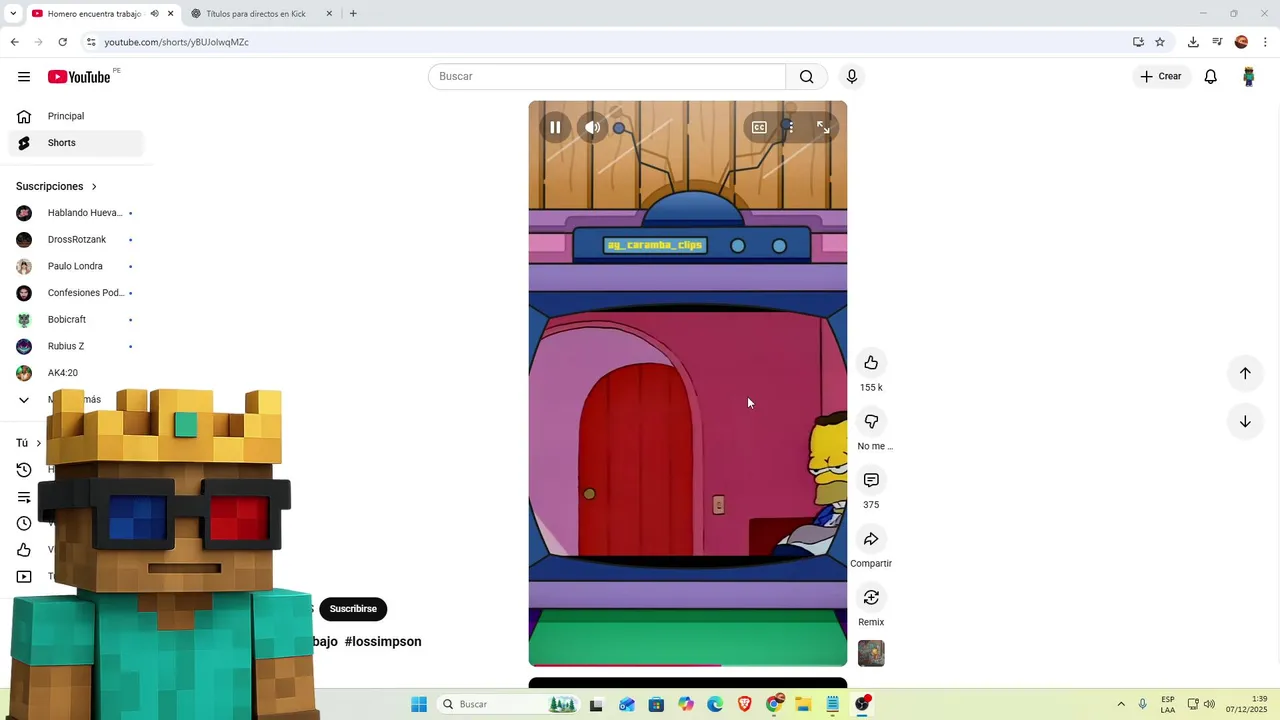Expand the Tú section chevron

click(39, 443)
